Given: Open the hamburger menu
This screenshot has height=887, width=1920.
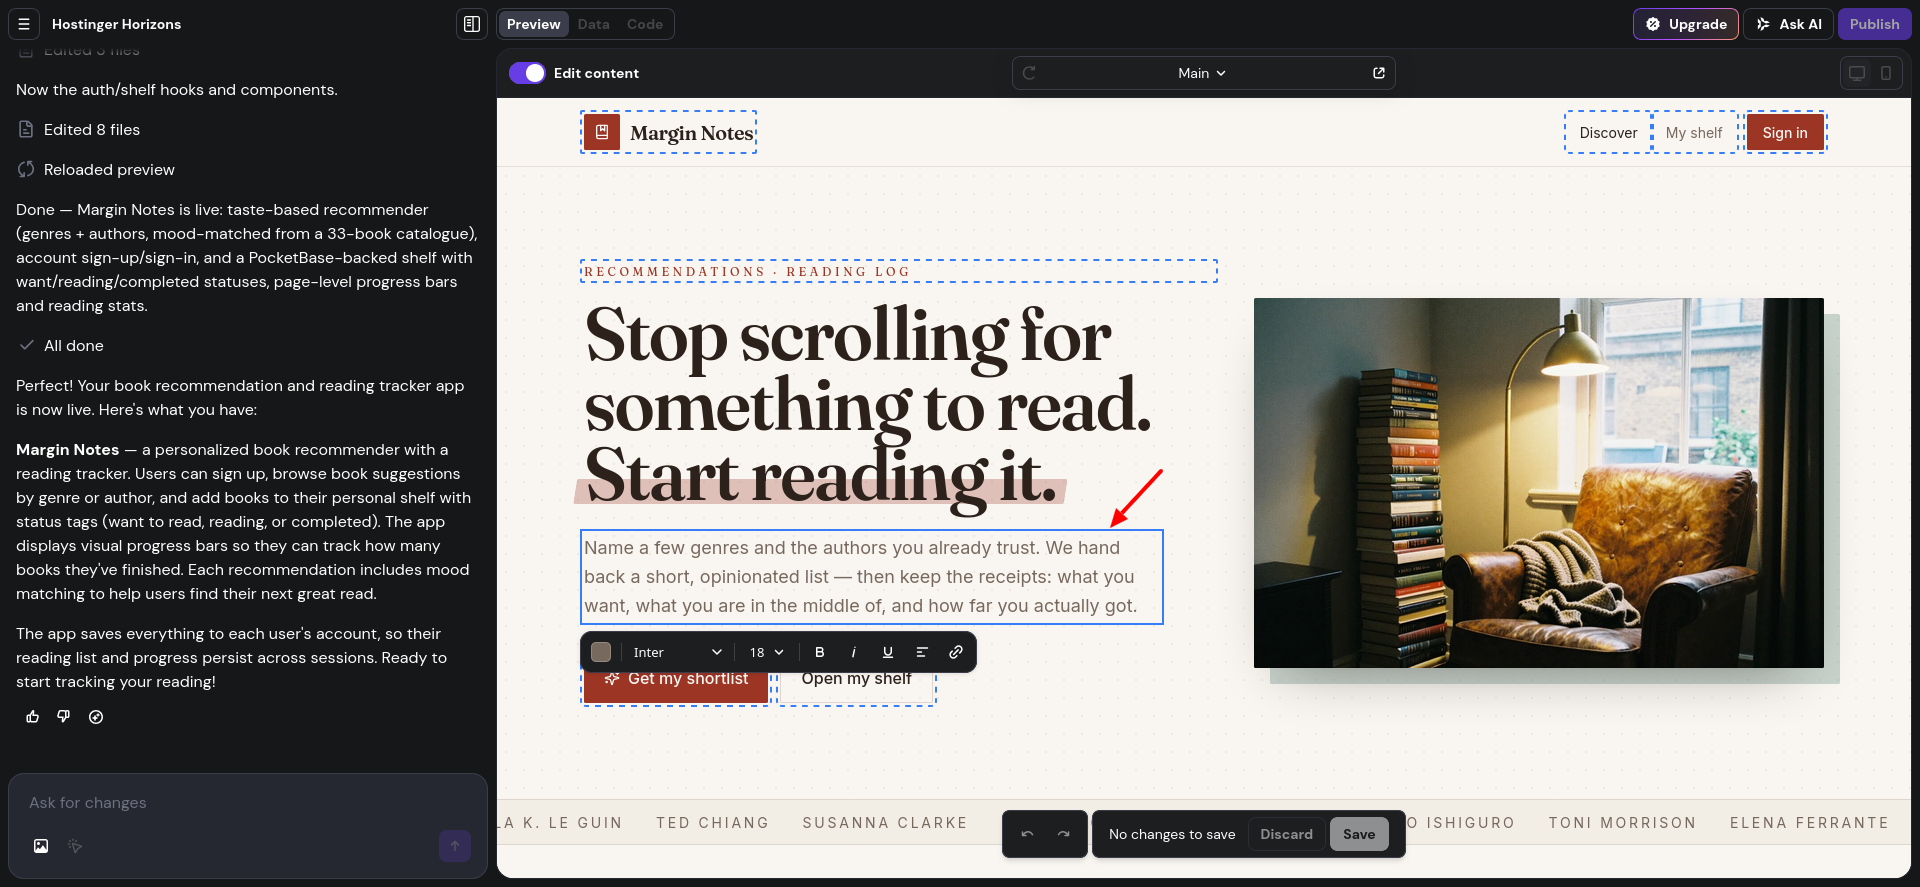Looking at the screenshot, I should (24, 24).
